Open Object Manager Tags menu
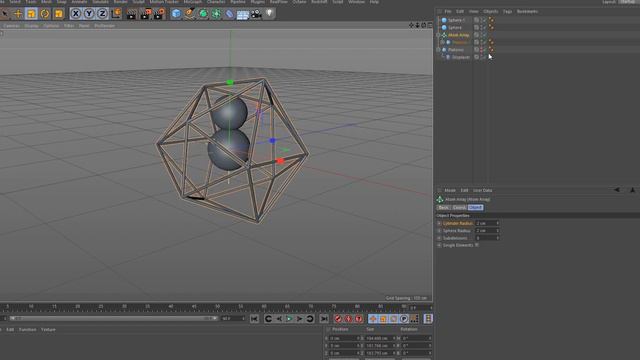Screen dimensions: 640x360 (507, 11)
